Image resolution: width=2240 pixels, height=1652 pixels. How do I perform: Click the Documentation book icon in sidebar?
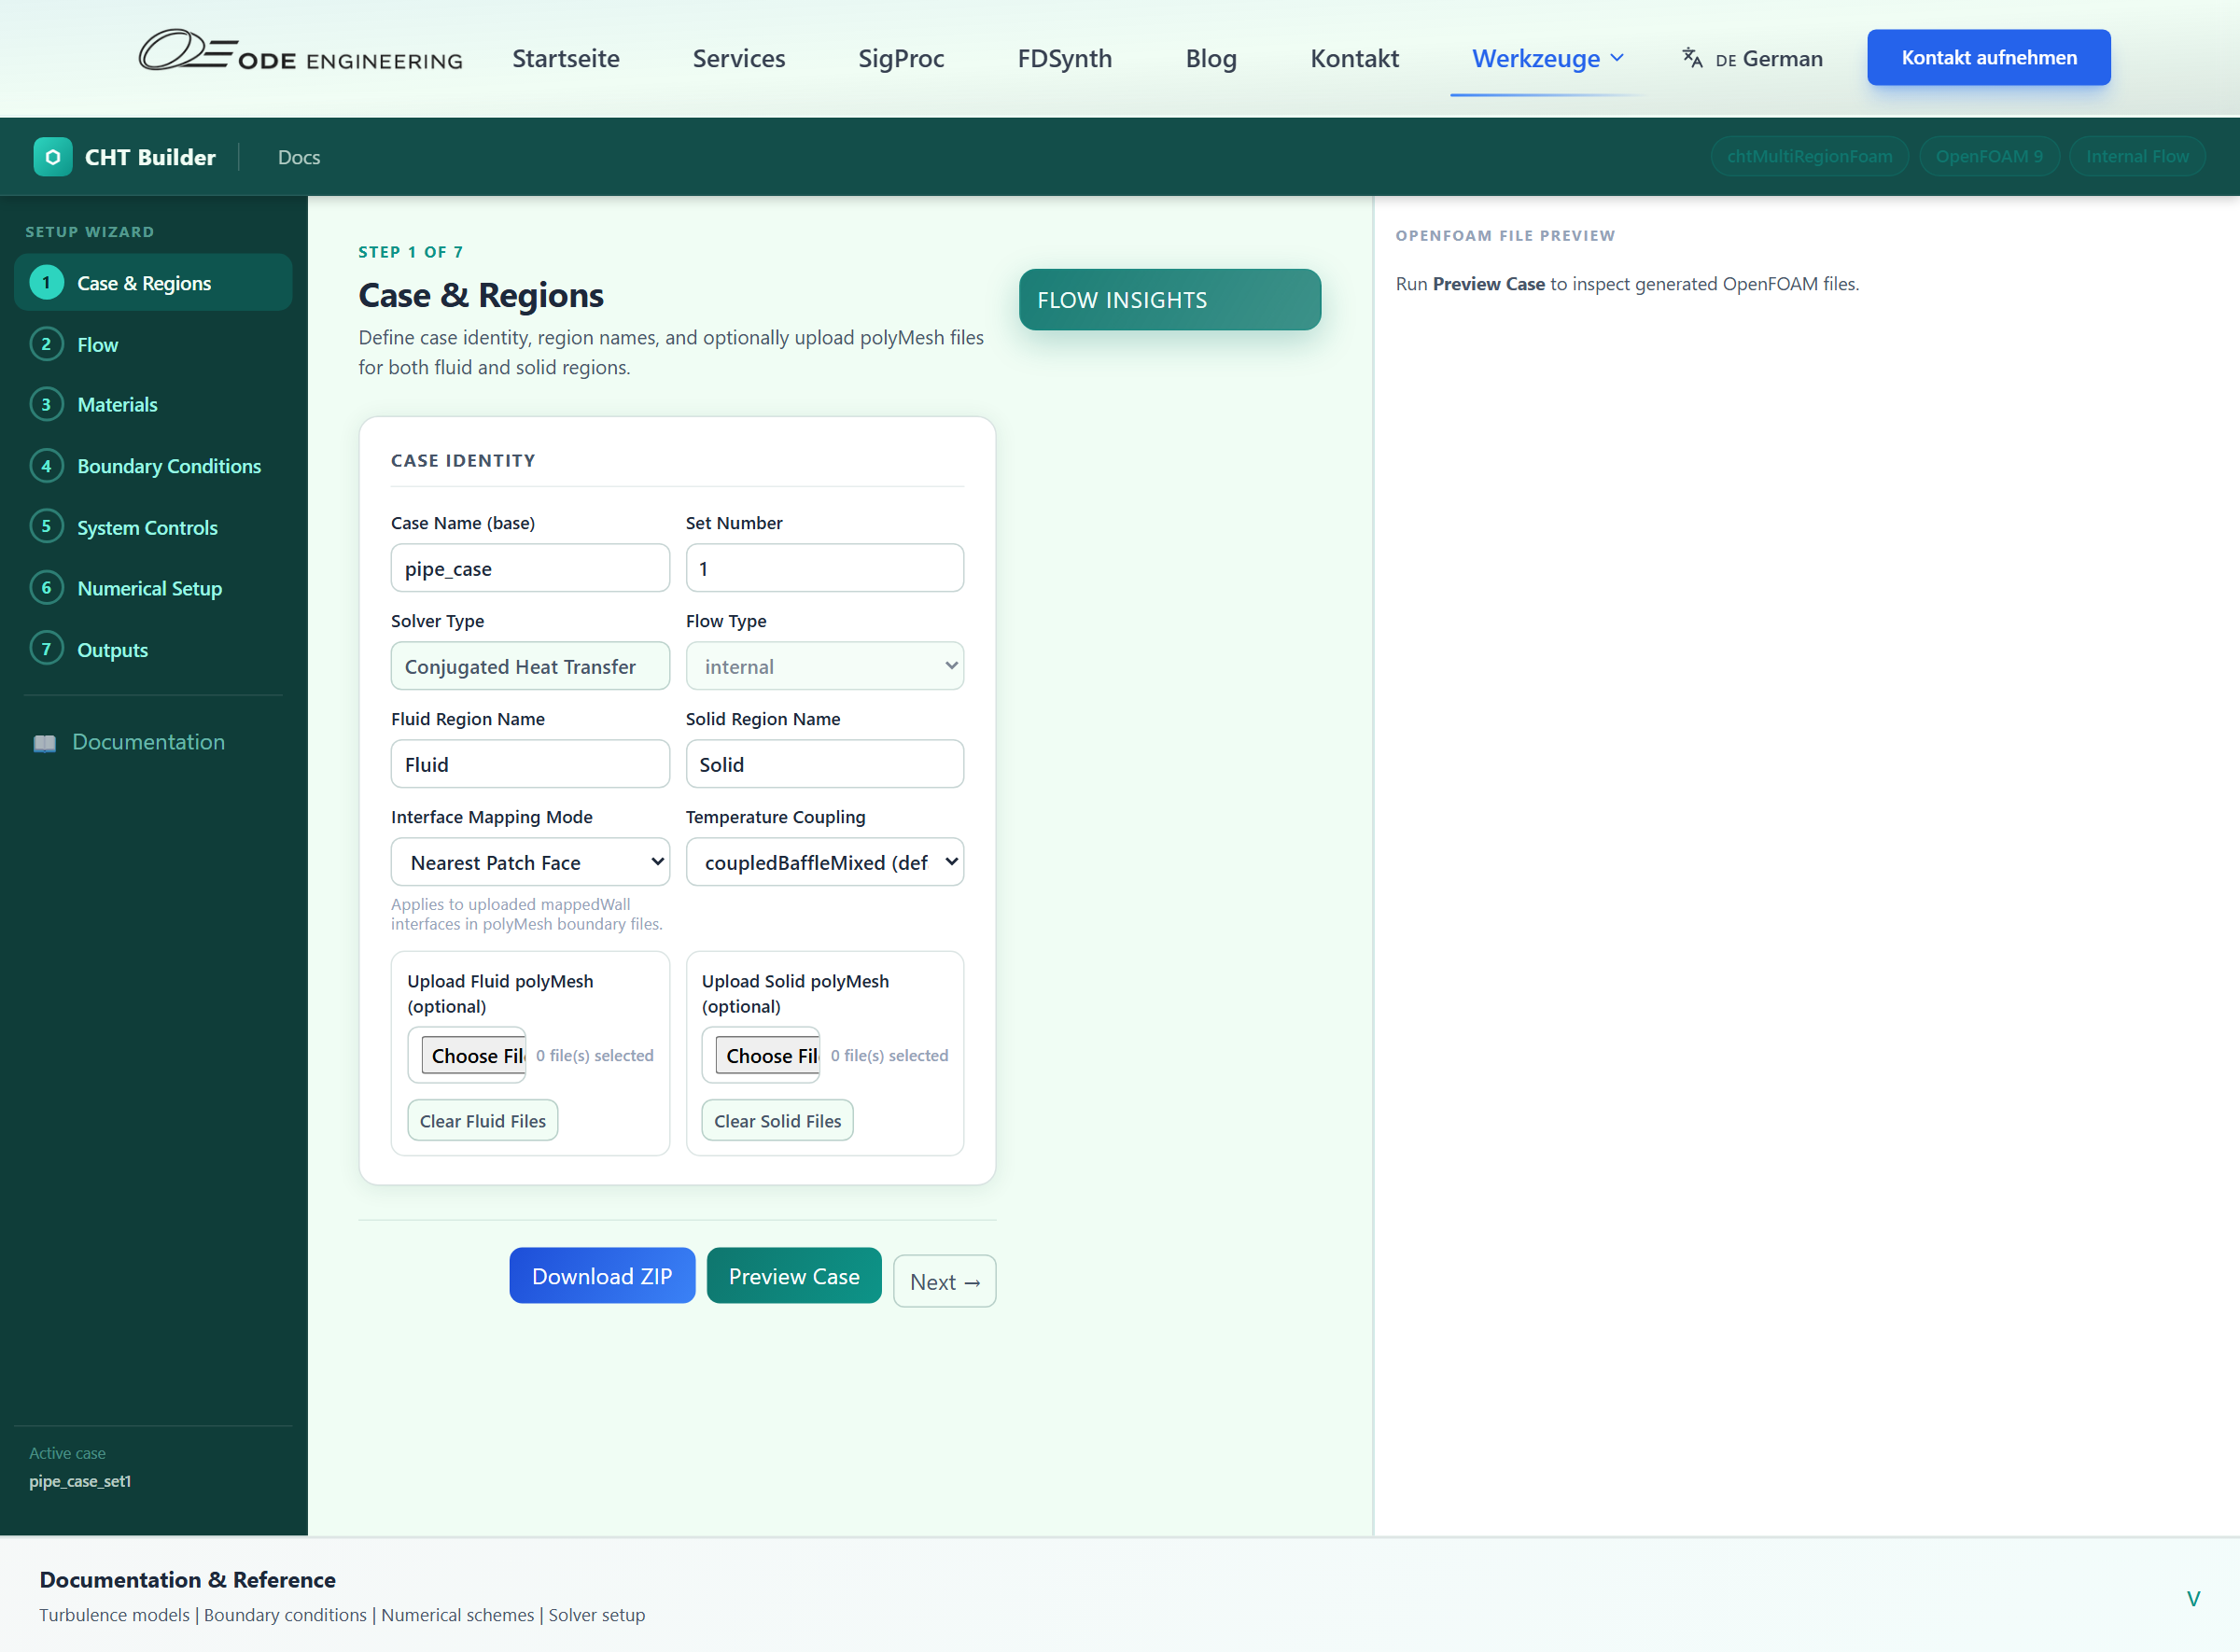tap(44, 743)
